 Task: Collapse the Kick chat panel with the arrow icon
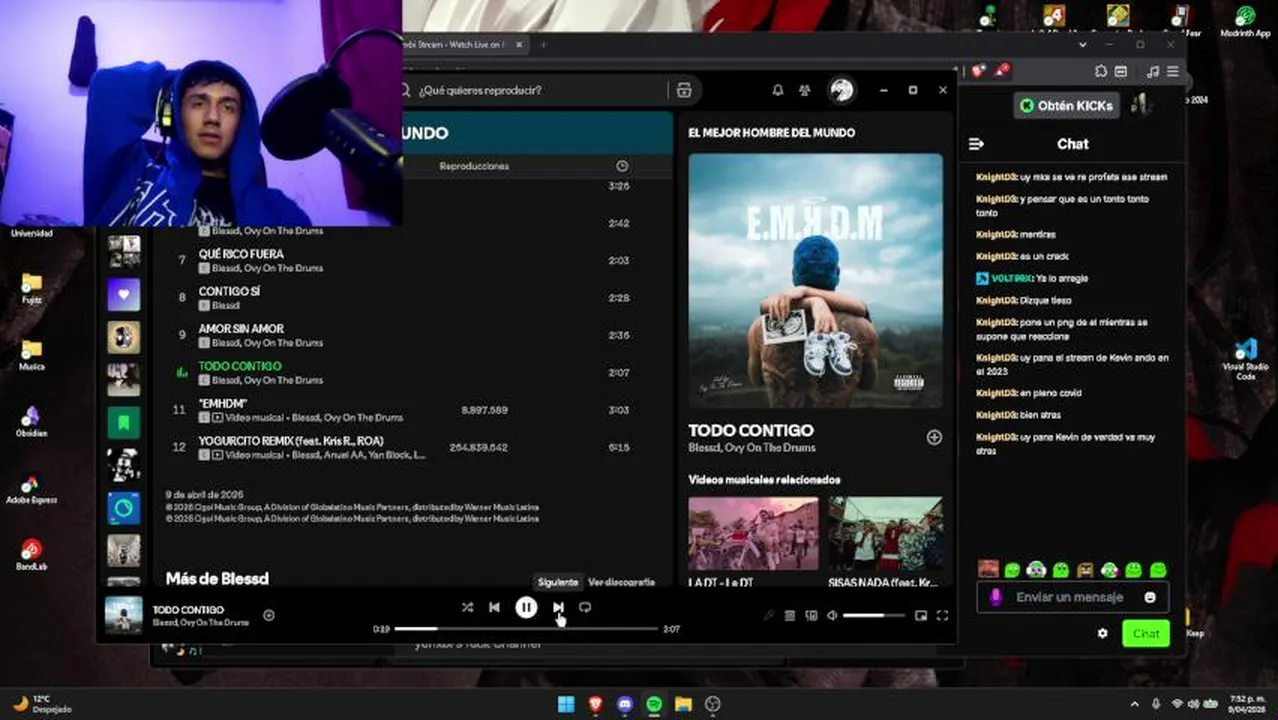pyautogui.click(x=976, y=144)
